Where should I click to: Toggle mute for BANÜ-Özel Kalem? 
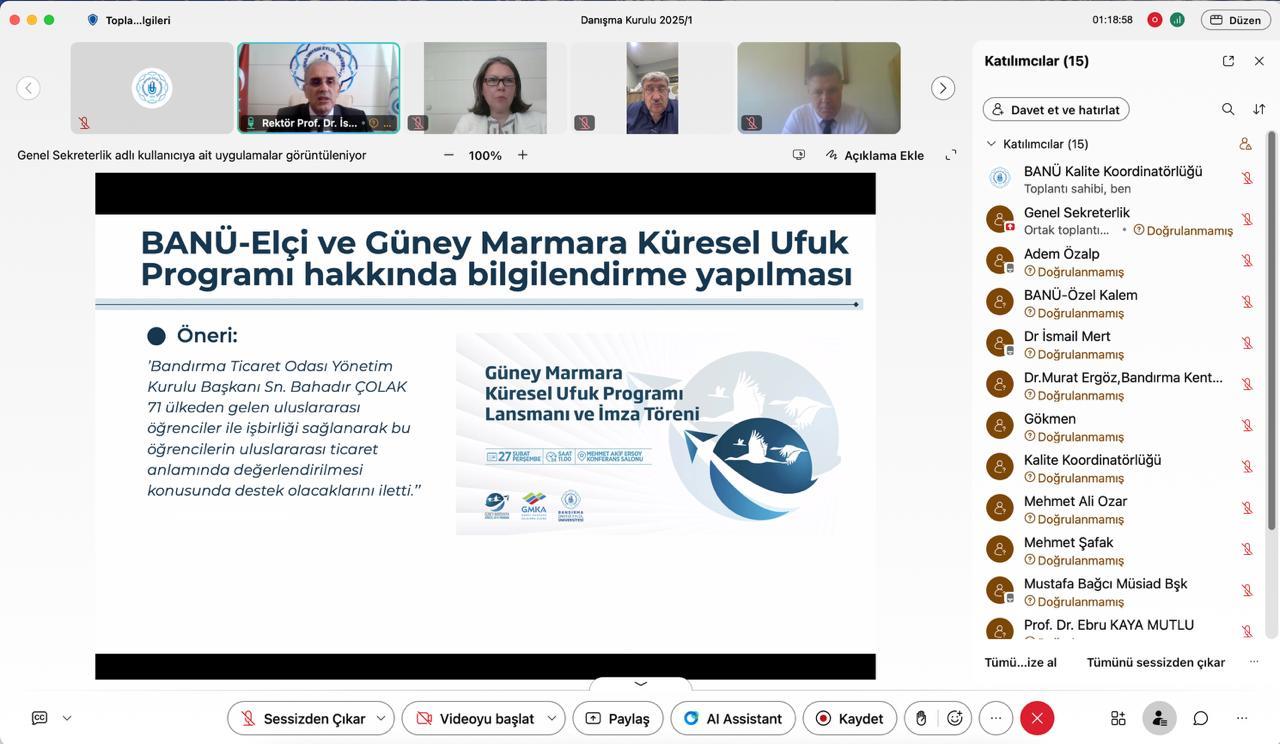click(x=1247, y=302)
